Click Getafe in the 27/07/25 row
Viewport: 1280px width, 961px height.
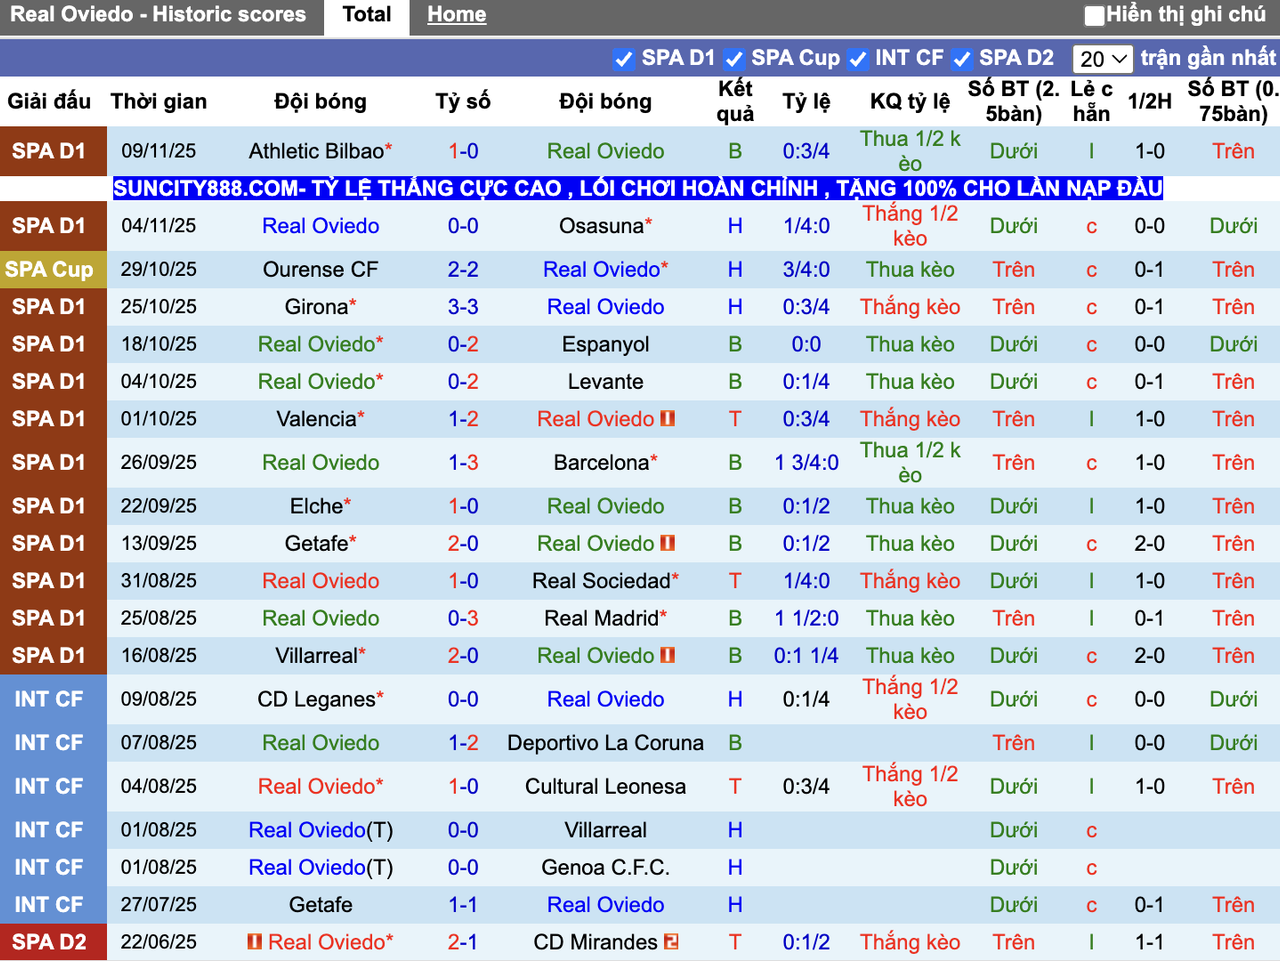tap(321, 904)
